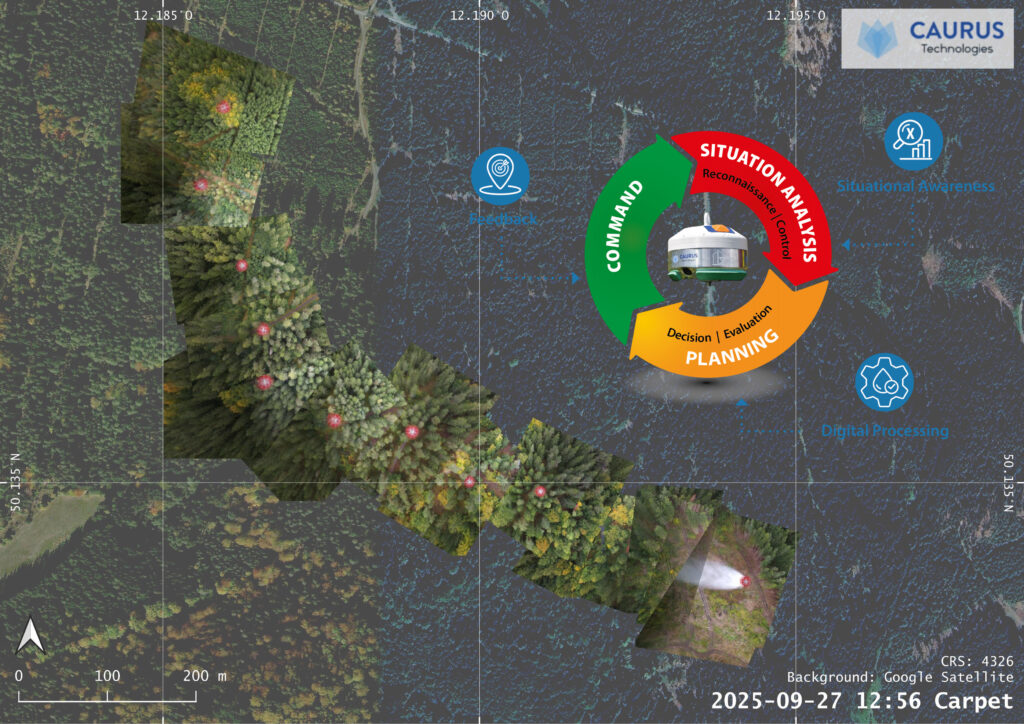Select the northernmost red waypoint marker

click(223, 107)
